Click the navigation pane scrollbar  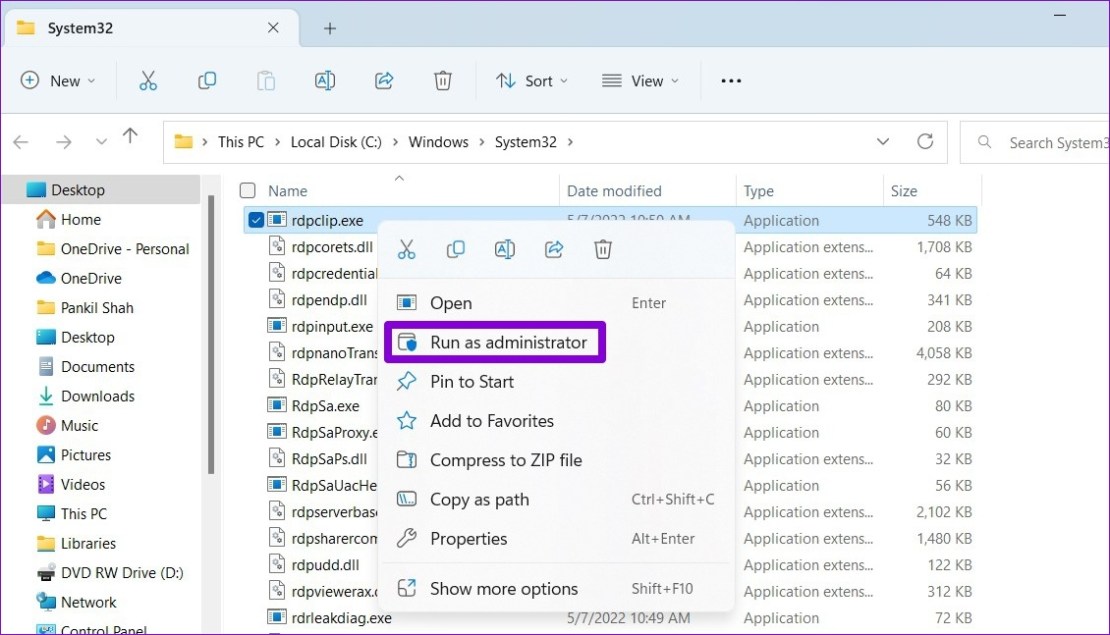coord(210,333)
